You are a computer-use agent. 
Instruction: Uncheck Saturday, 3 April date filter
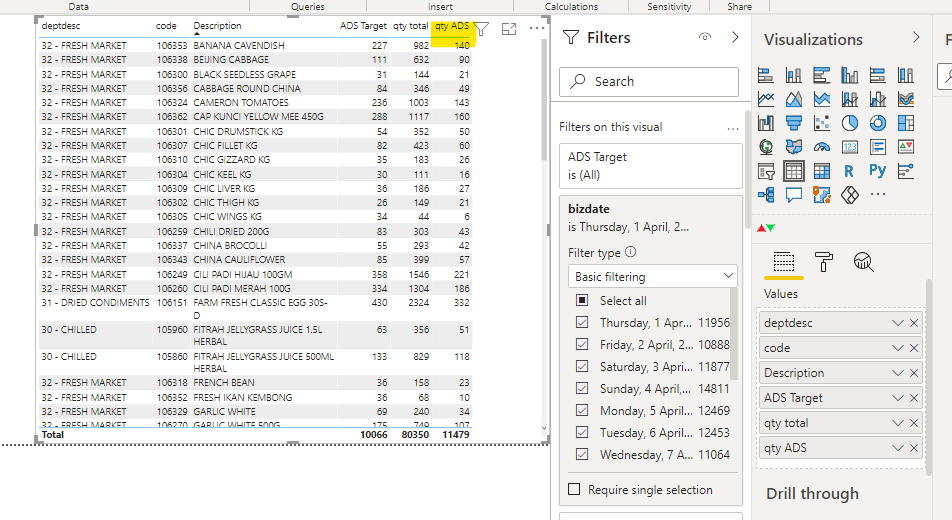582,366
